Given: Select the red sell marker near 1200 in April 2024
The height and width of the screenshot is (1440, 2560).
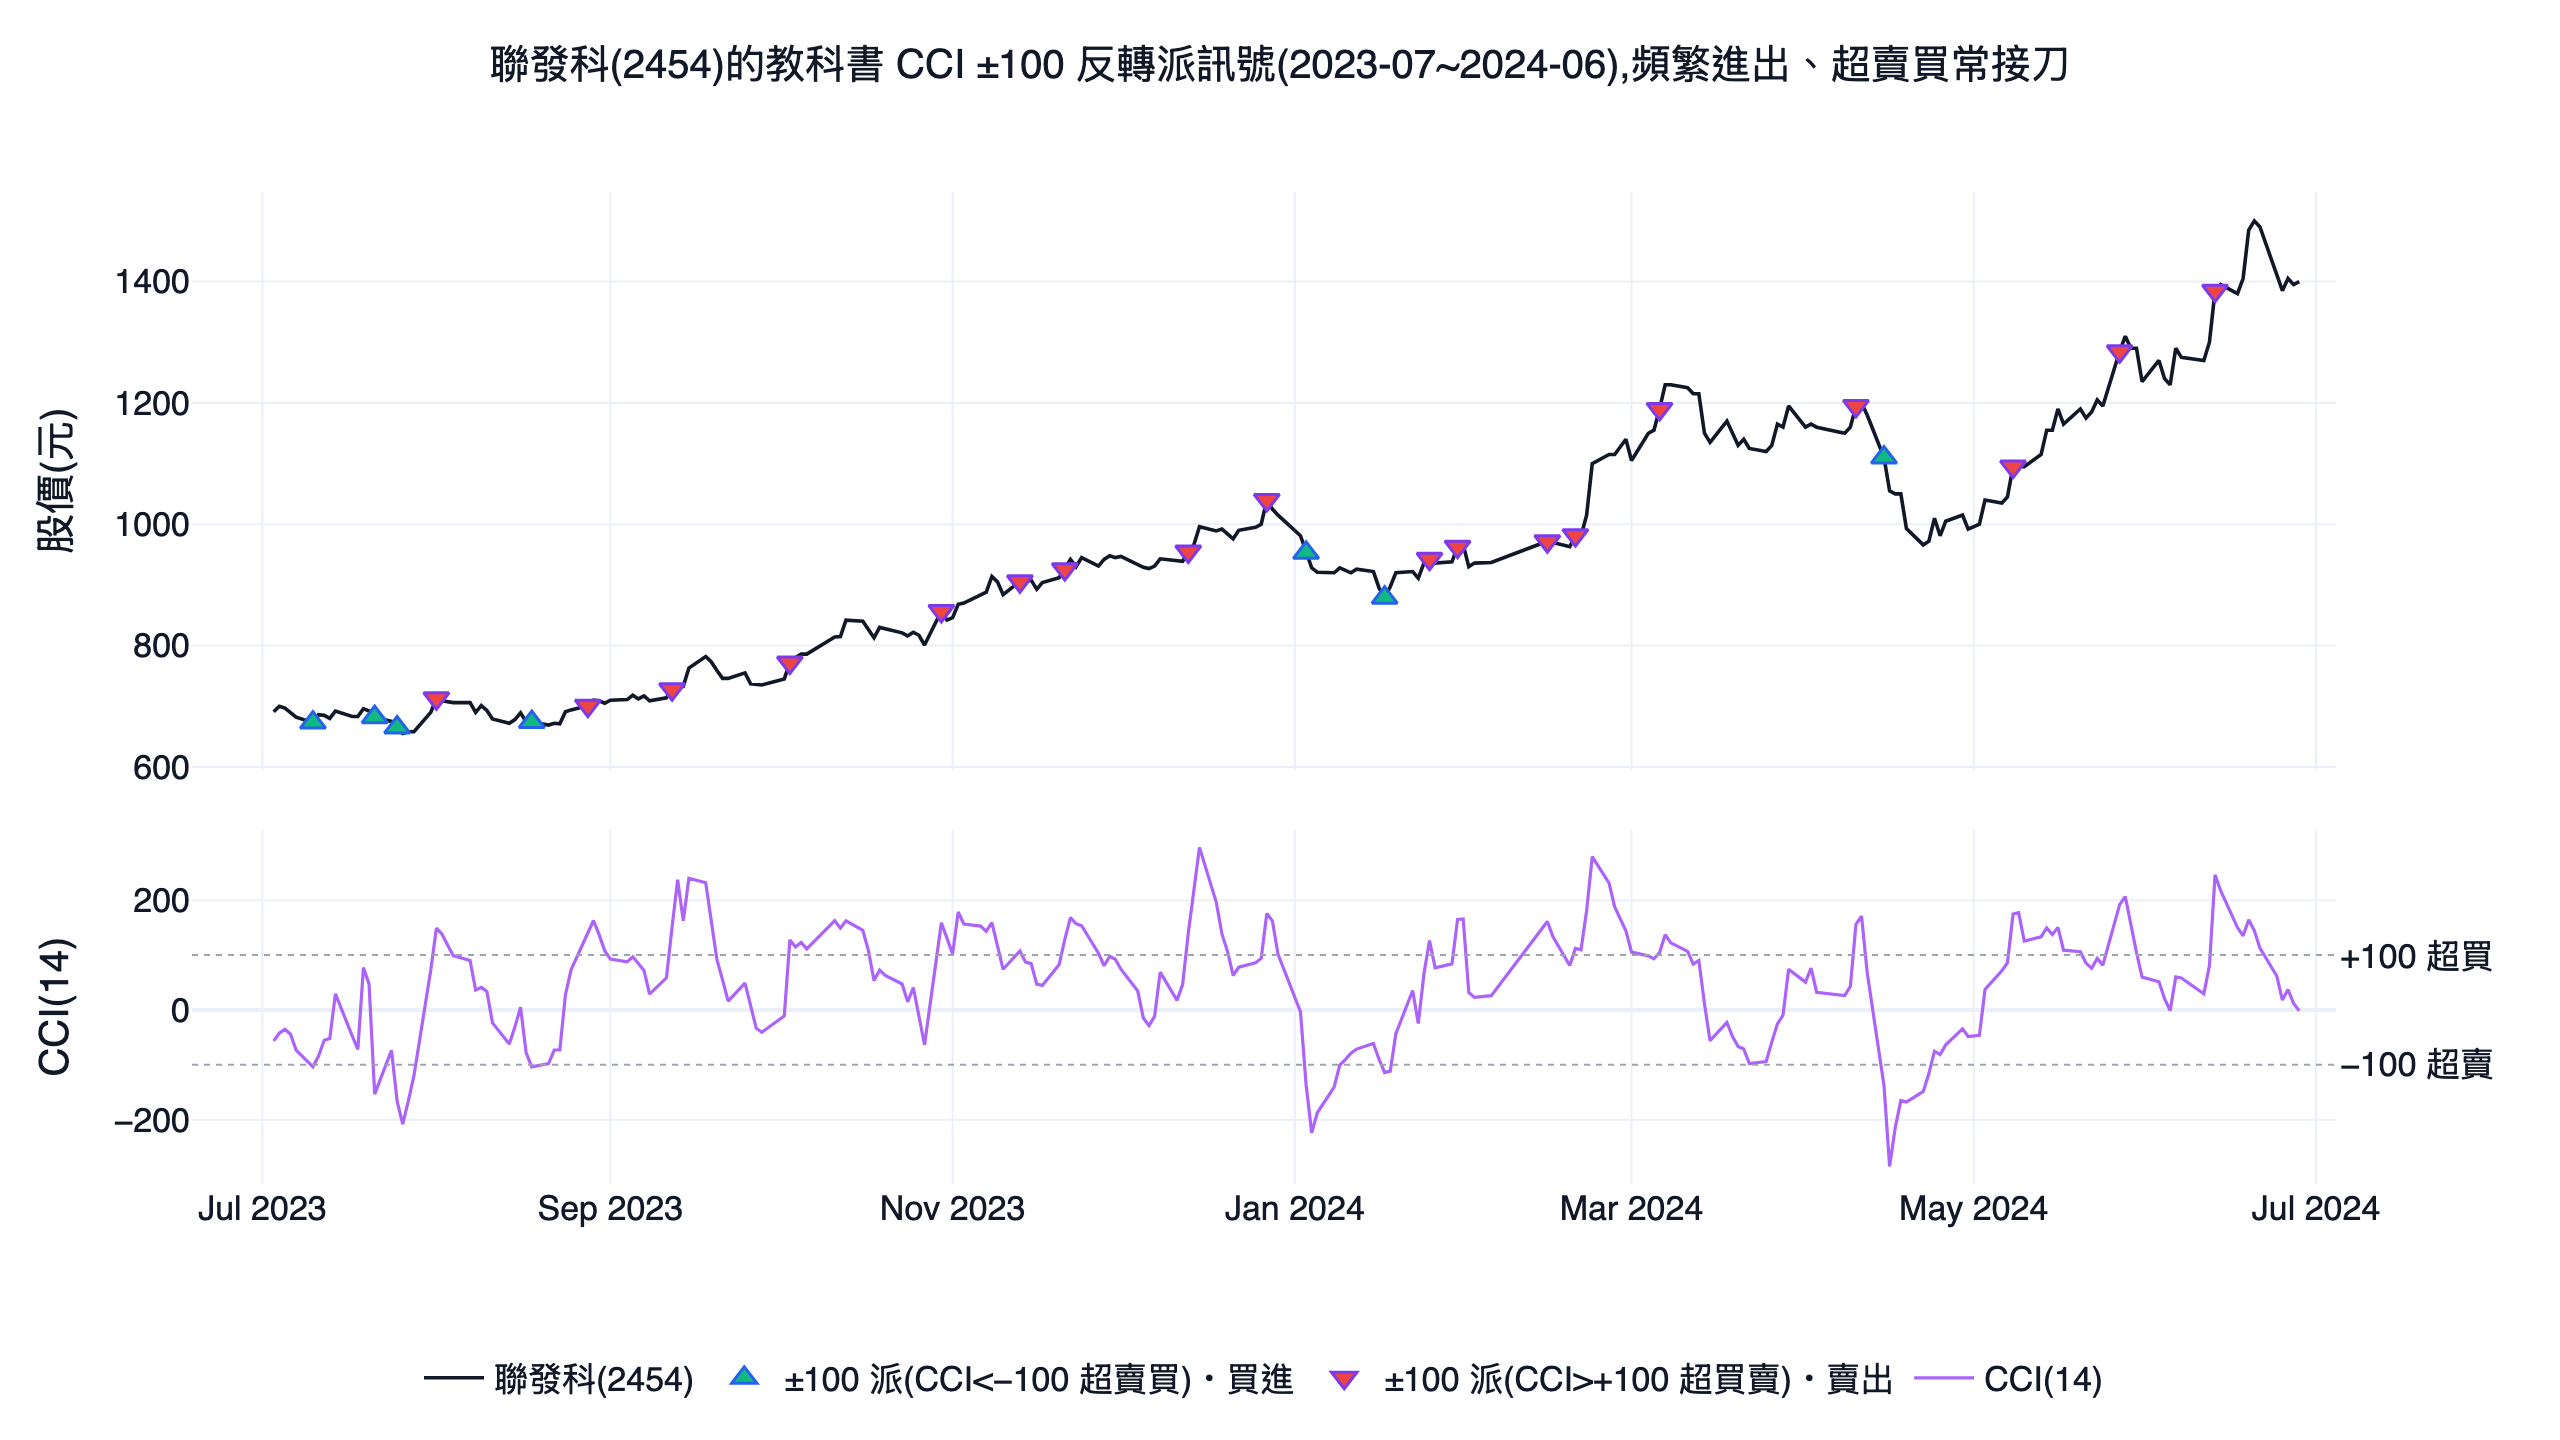Looking at the screenshot, I should (x=1856, y=408).
